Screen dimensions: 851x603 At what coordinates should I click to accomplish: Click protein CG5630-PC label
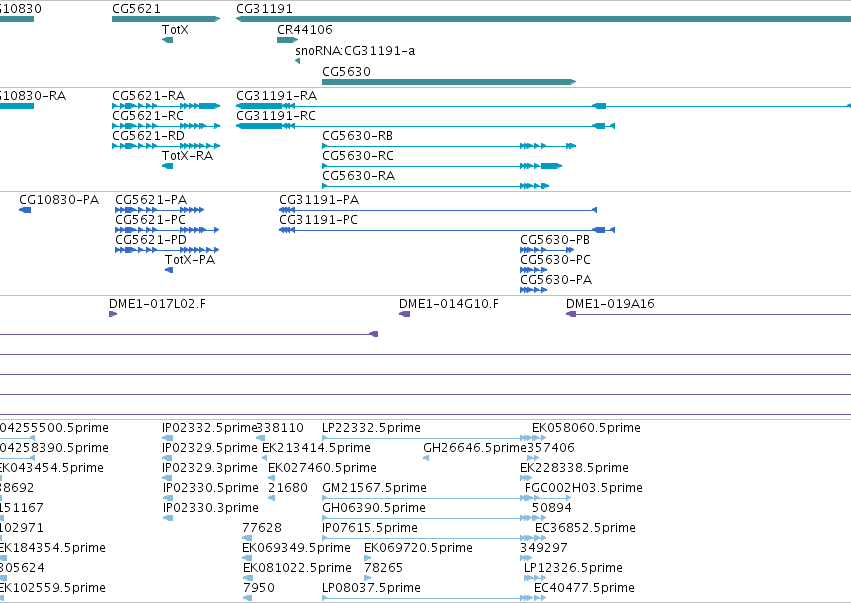point(555,260)
